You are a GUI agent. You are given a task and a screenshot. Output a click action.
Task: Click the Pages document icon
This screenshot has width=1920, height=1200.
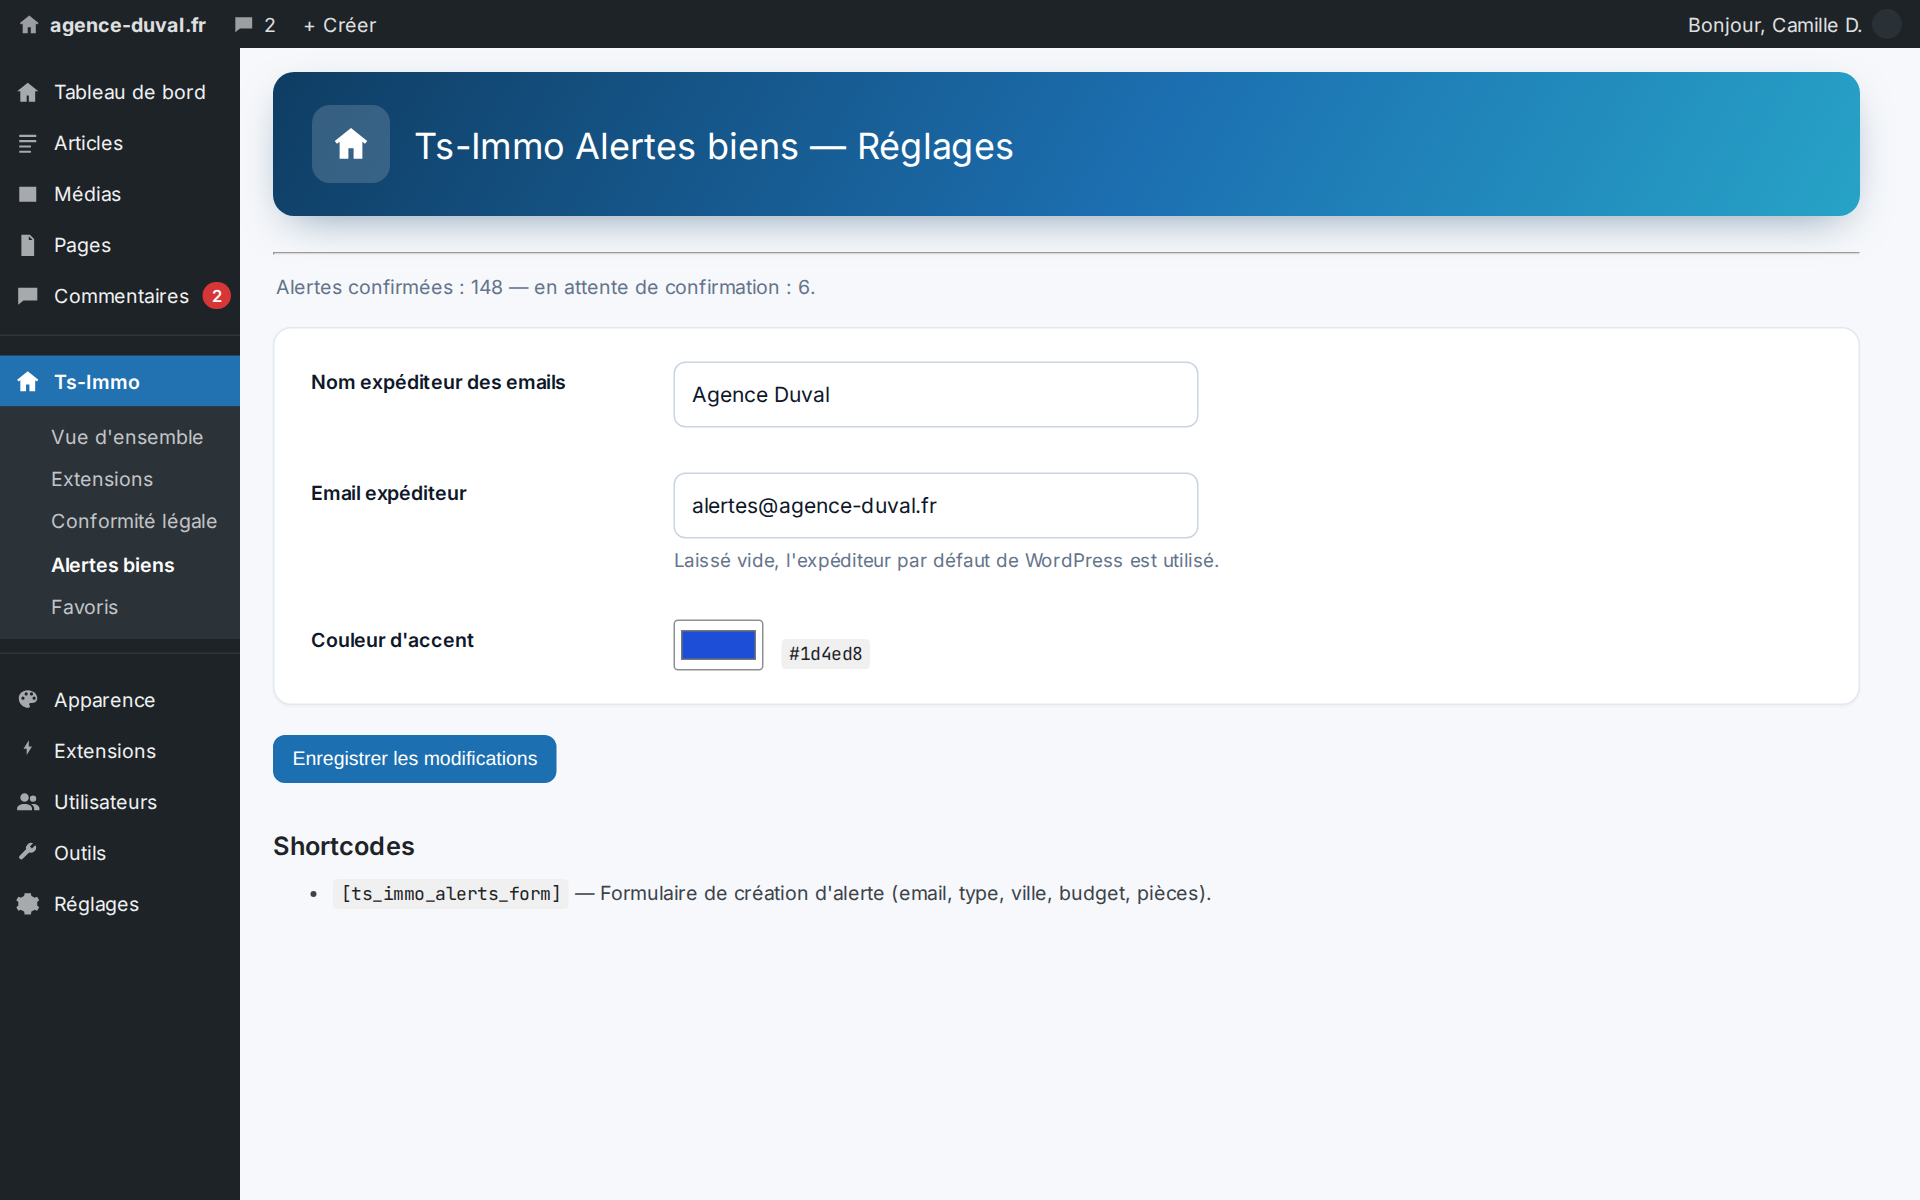click(28, 245)
